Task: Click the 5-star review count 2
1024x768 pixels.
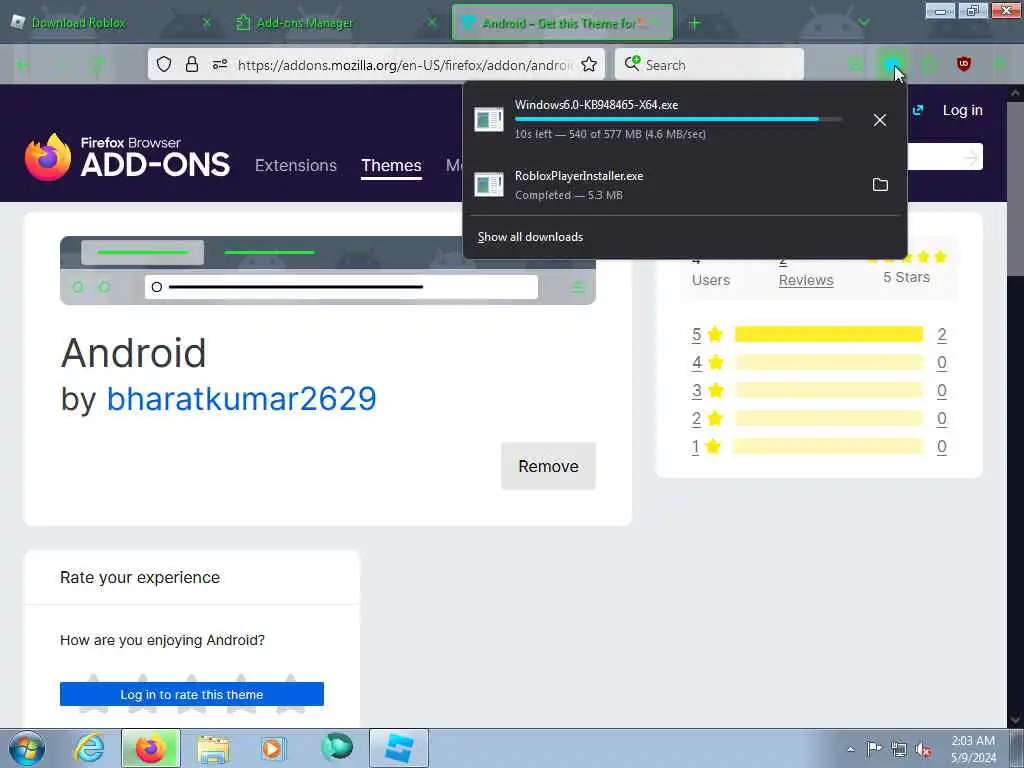Action: [x=942, y=334]
